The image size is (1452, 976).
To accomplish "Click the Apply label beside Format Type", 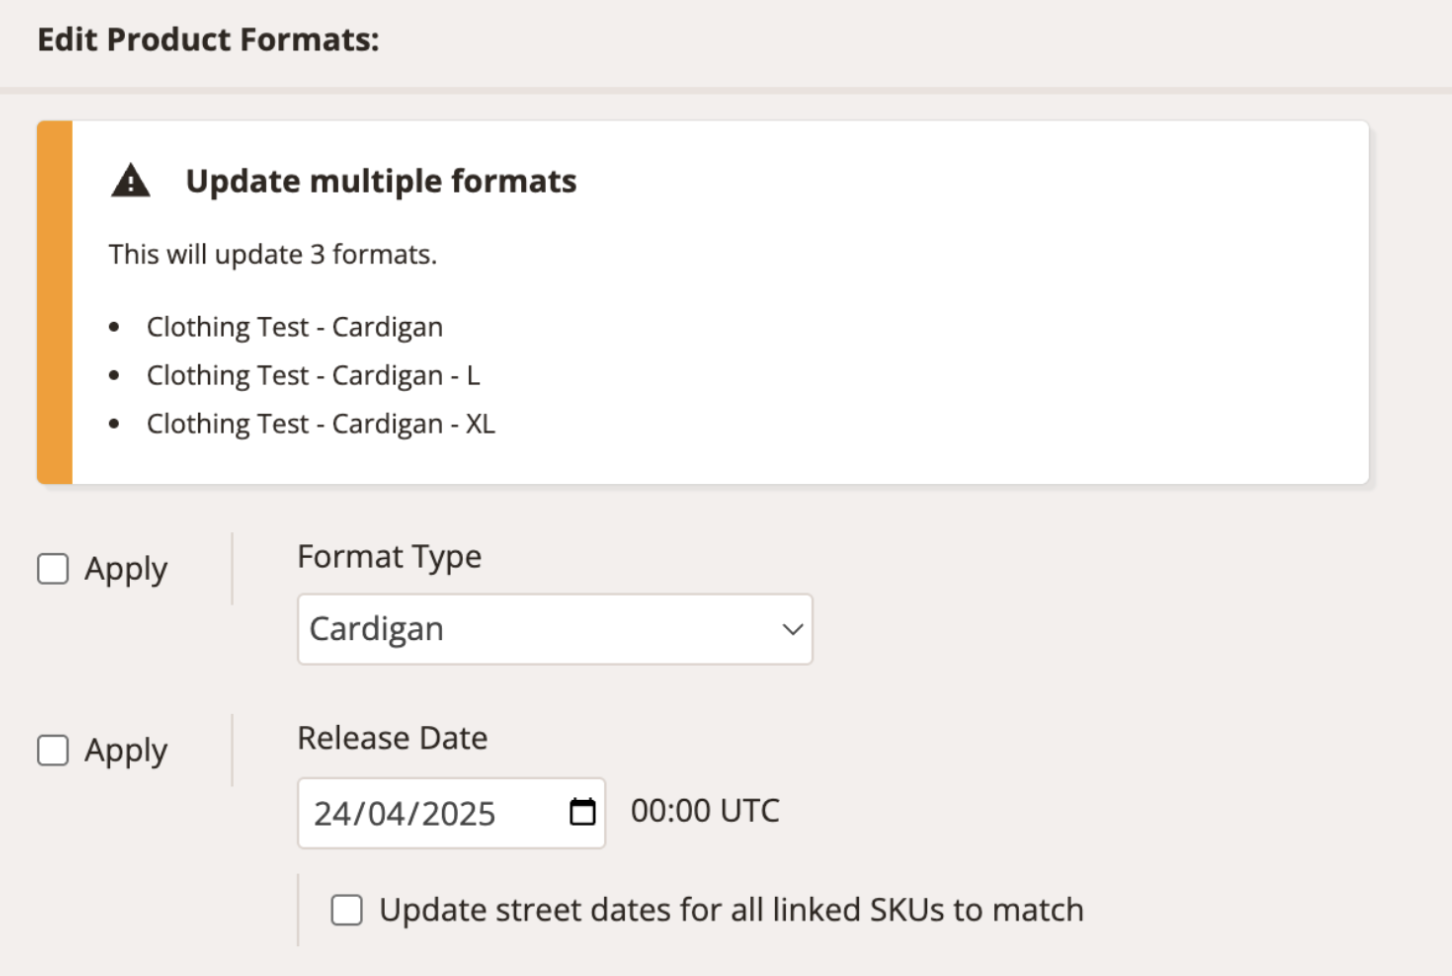I will 126,570.
